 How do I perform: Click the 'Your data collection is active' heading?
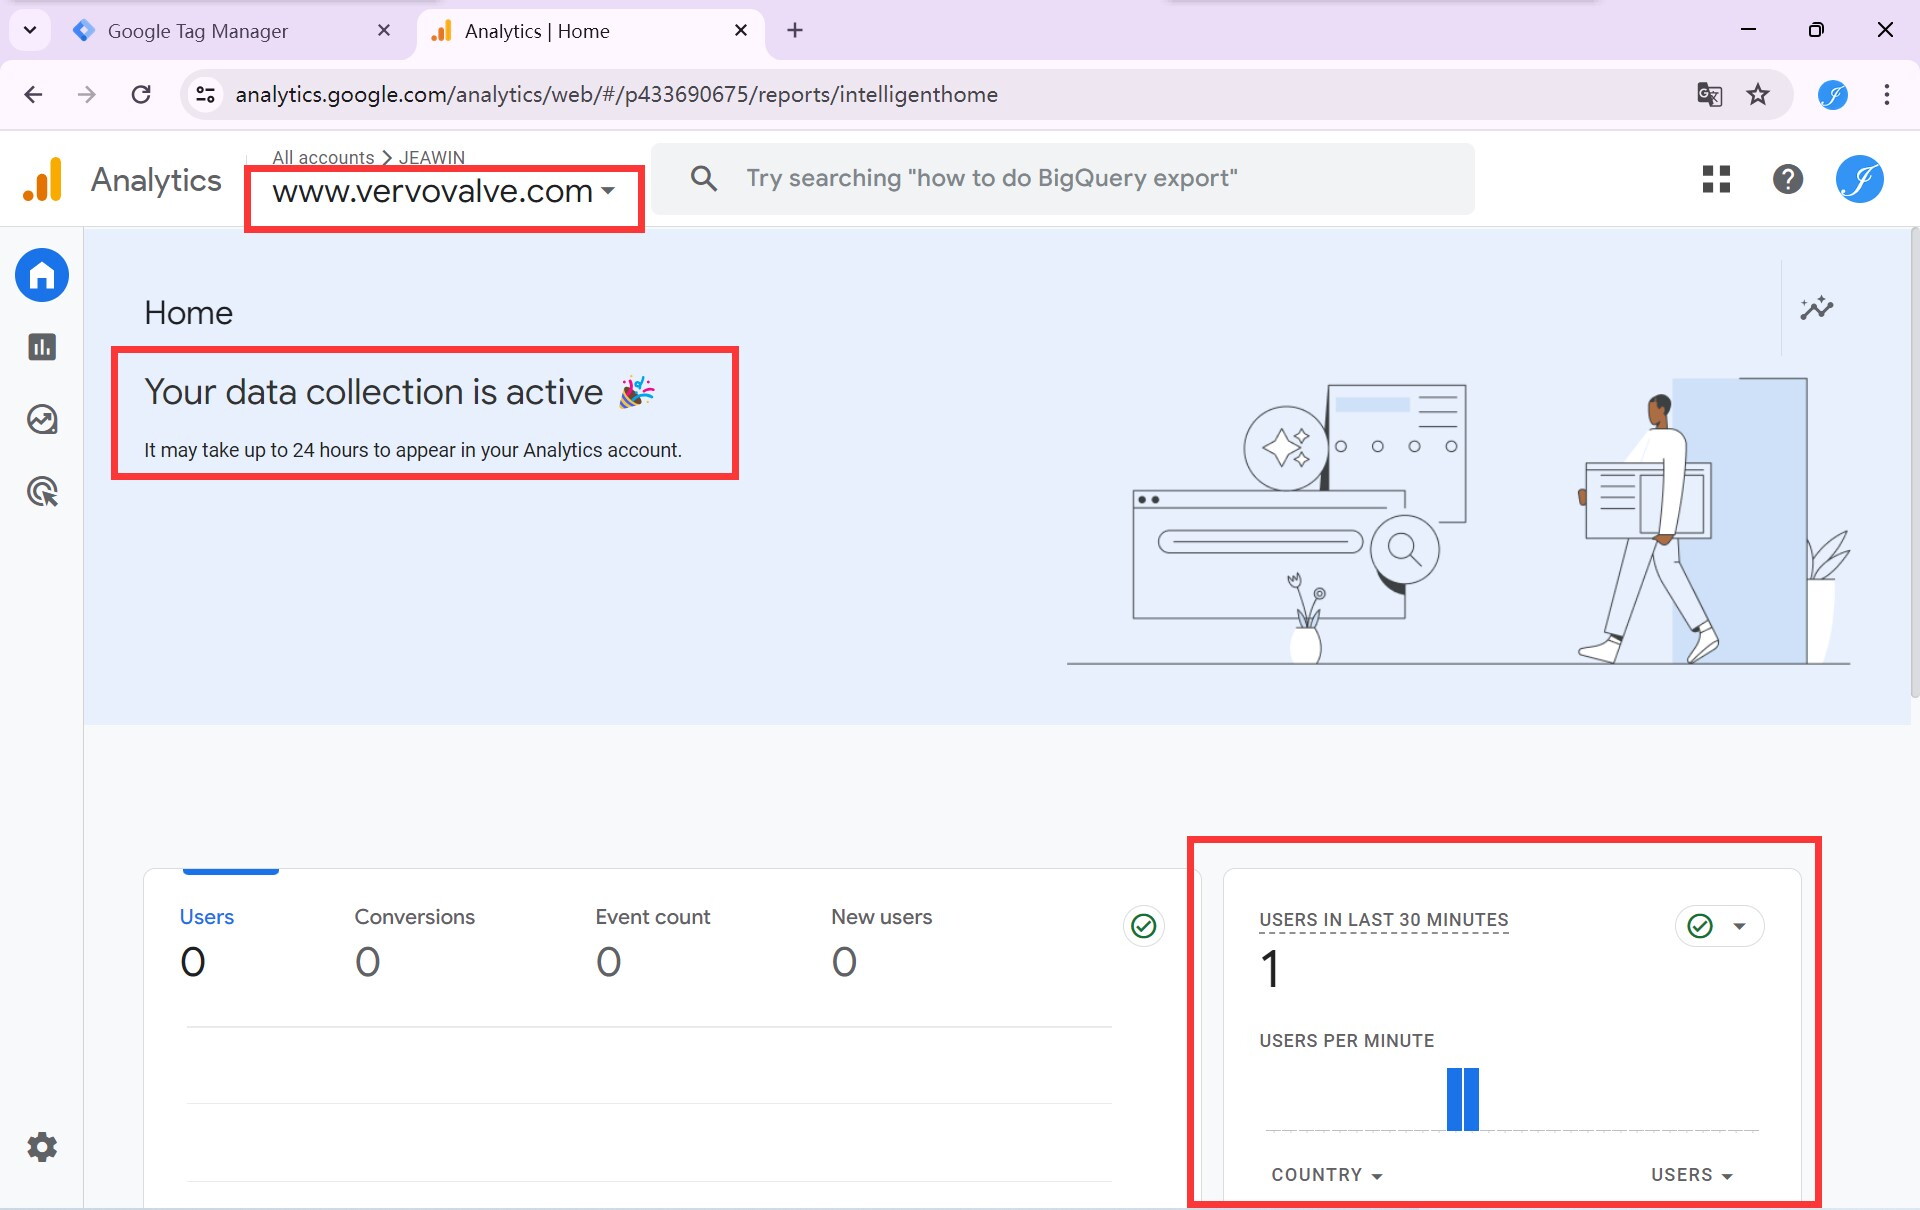coord(373,392)
